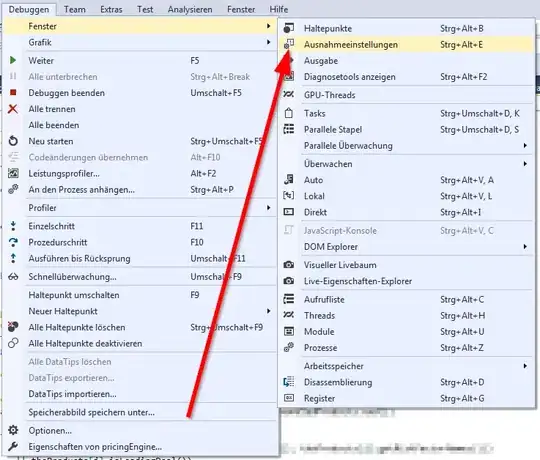This screenshot has height=460, width=540.
Task: Click the red X Alle trennen icon
Action: (x=13, y=109)
